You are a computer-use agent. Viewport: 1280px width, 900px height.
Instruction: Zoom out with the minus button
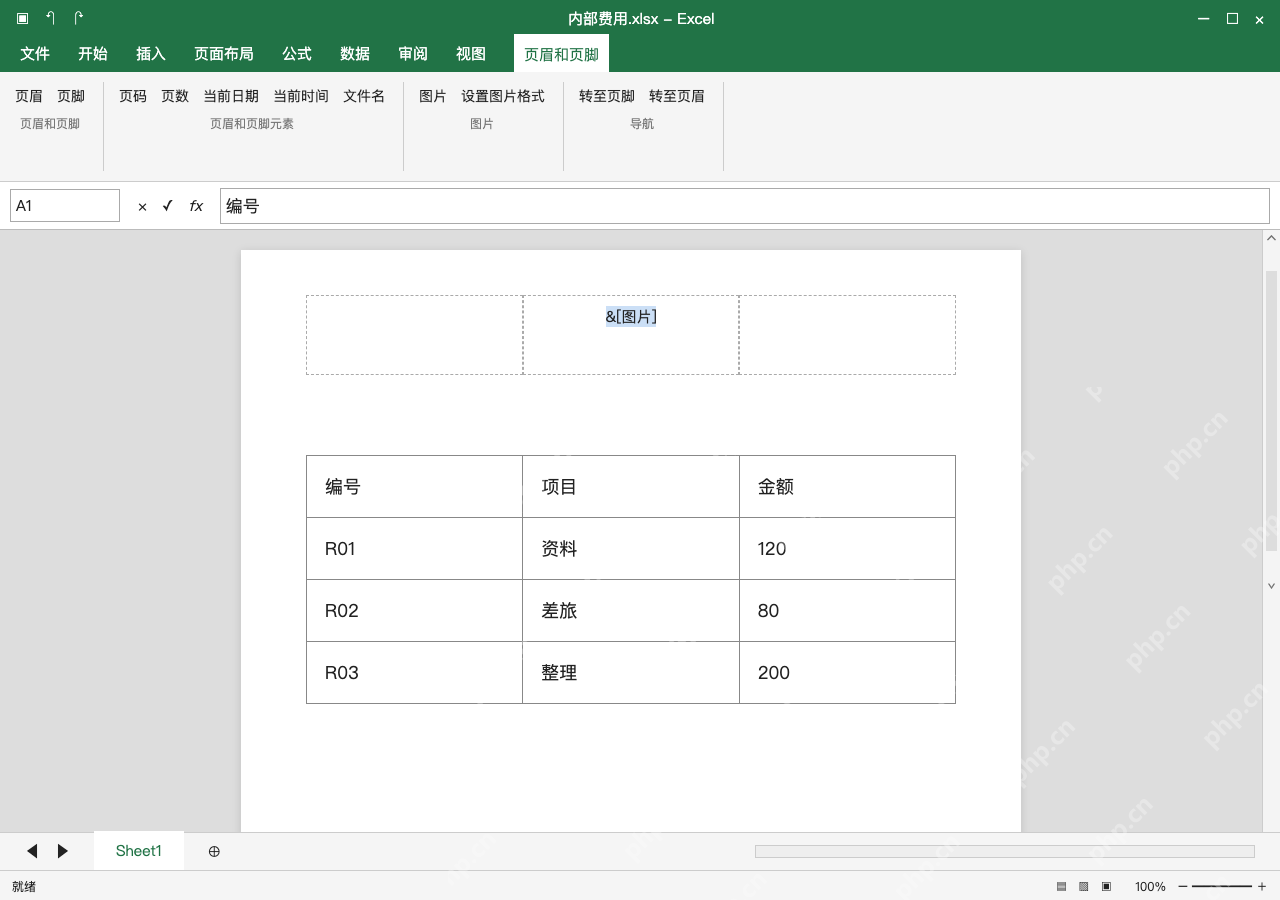(1183, 886)
